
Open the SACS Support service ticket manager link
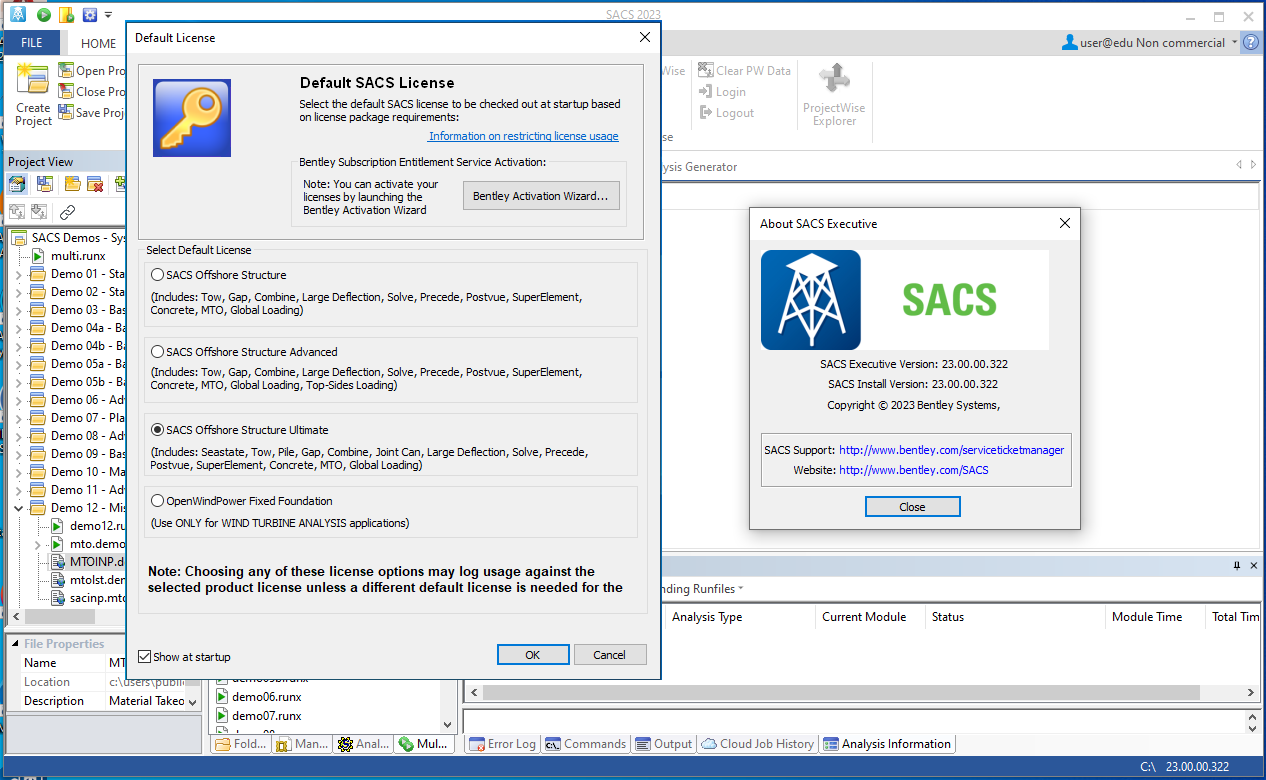click(x=951, y=450)
